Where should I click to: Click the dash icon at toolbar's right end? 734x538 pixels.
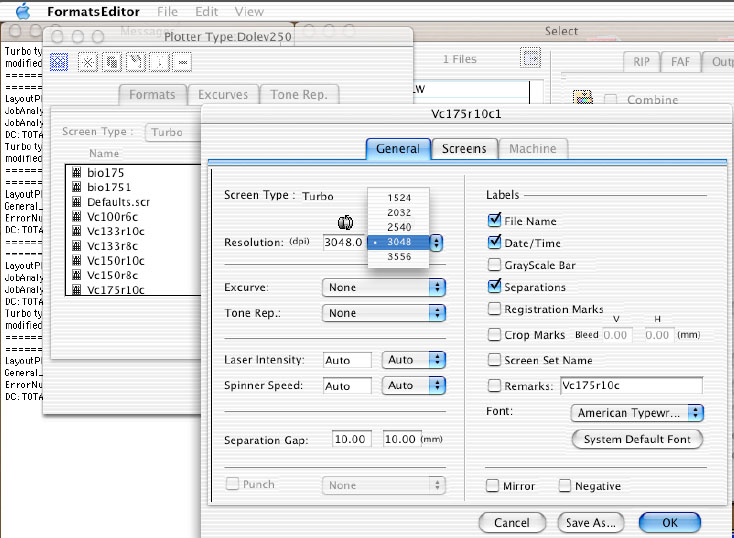click(183, 62)
